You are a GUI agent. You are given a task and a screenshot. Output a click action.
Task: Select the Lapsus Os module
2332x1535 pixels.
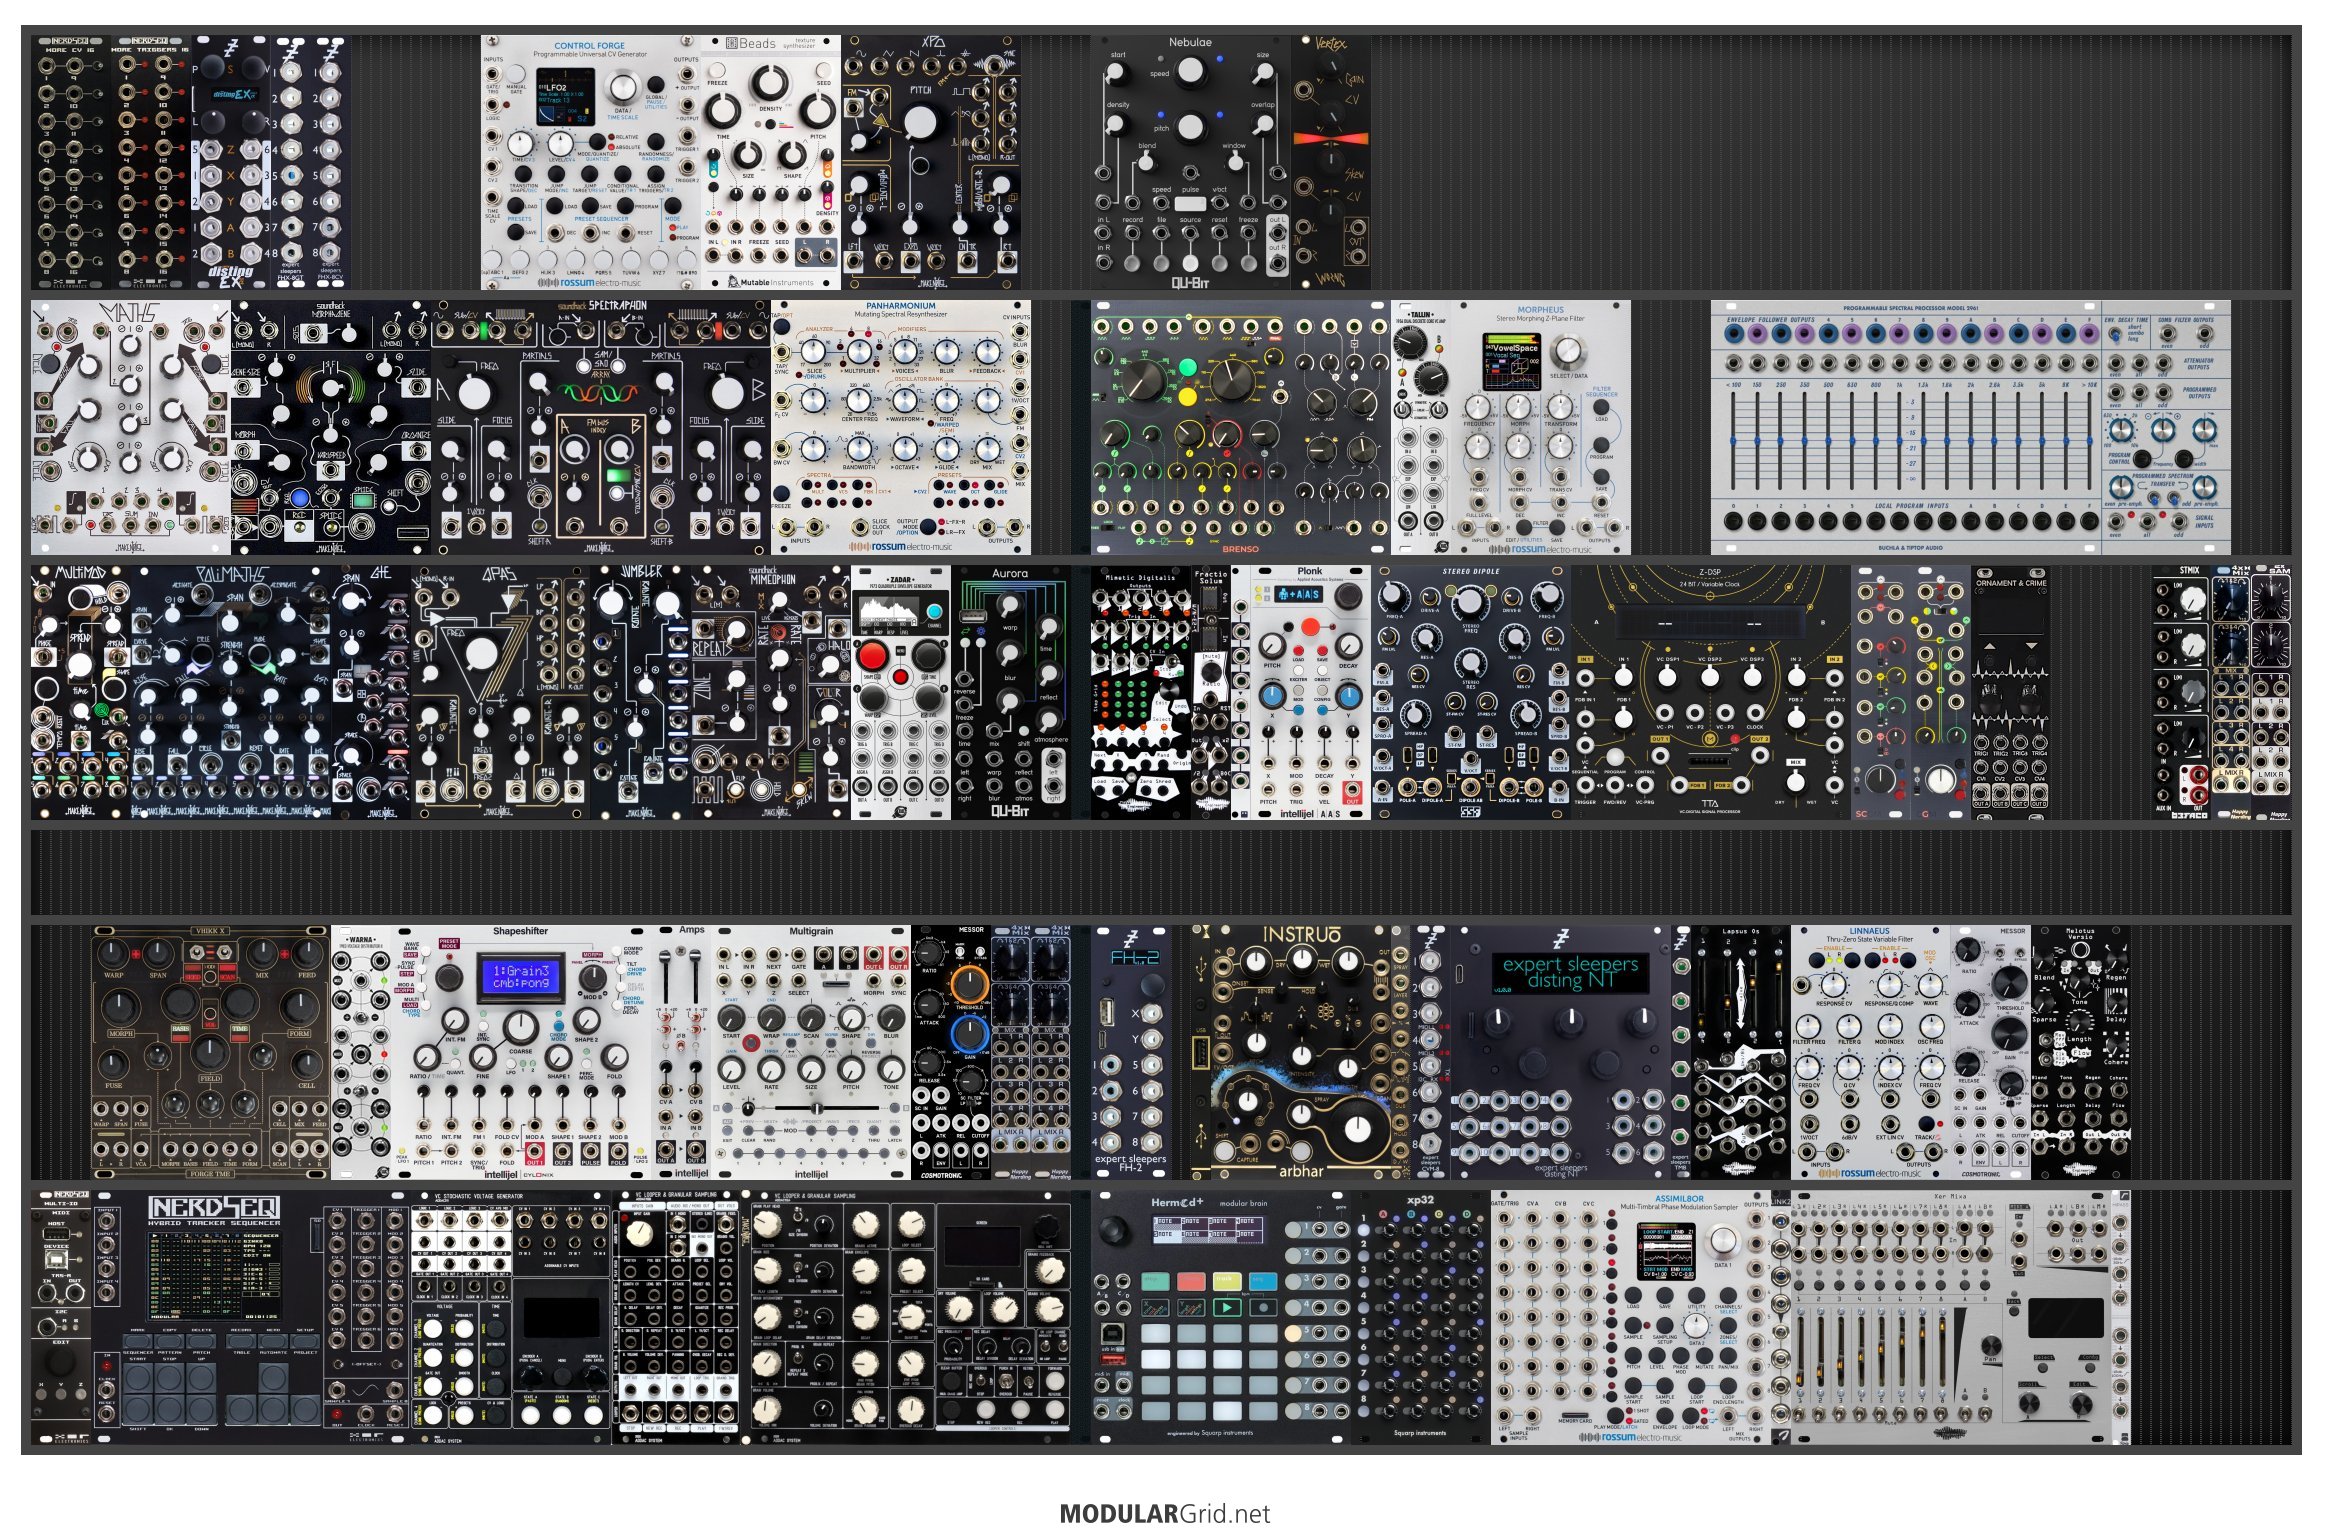point(1741,1052)
